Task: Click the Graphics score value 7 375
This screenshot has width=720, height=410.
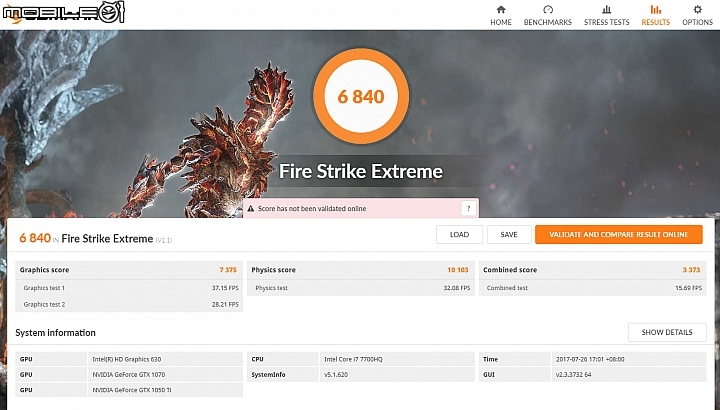Action: pos(228,270)
